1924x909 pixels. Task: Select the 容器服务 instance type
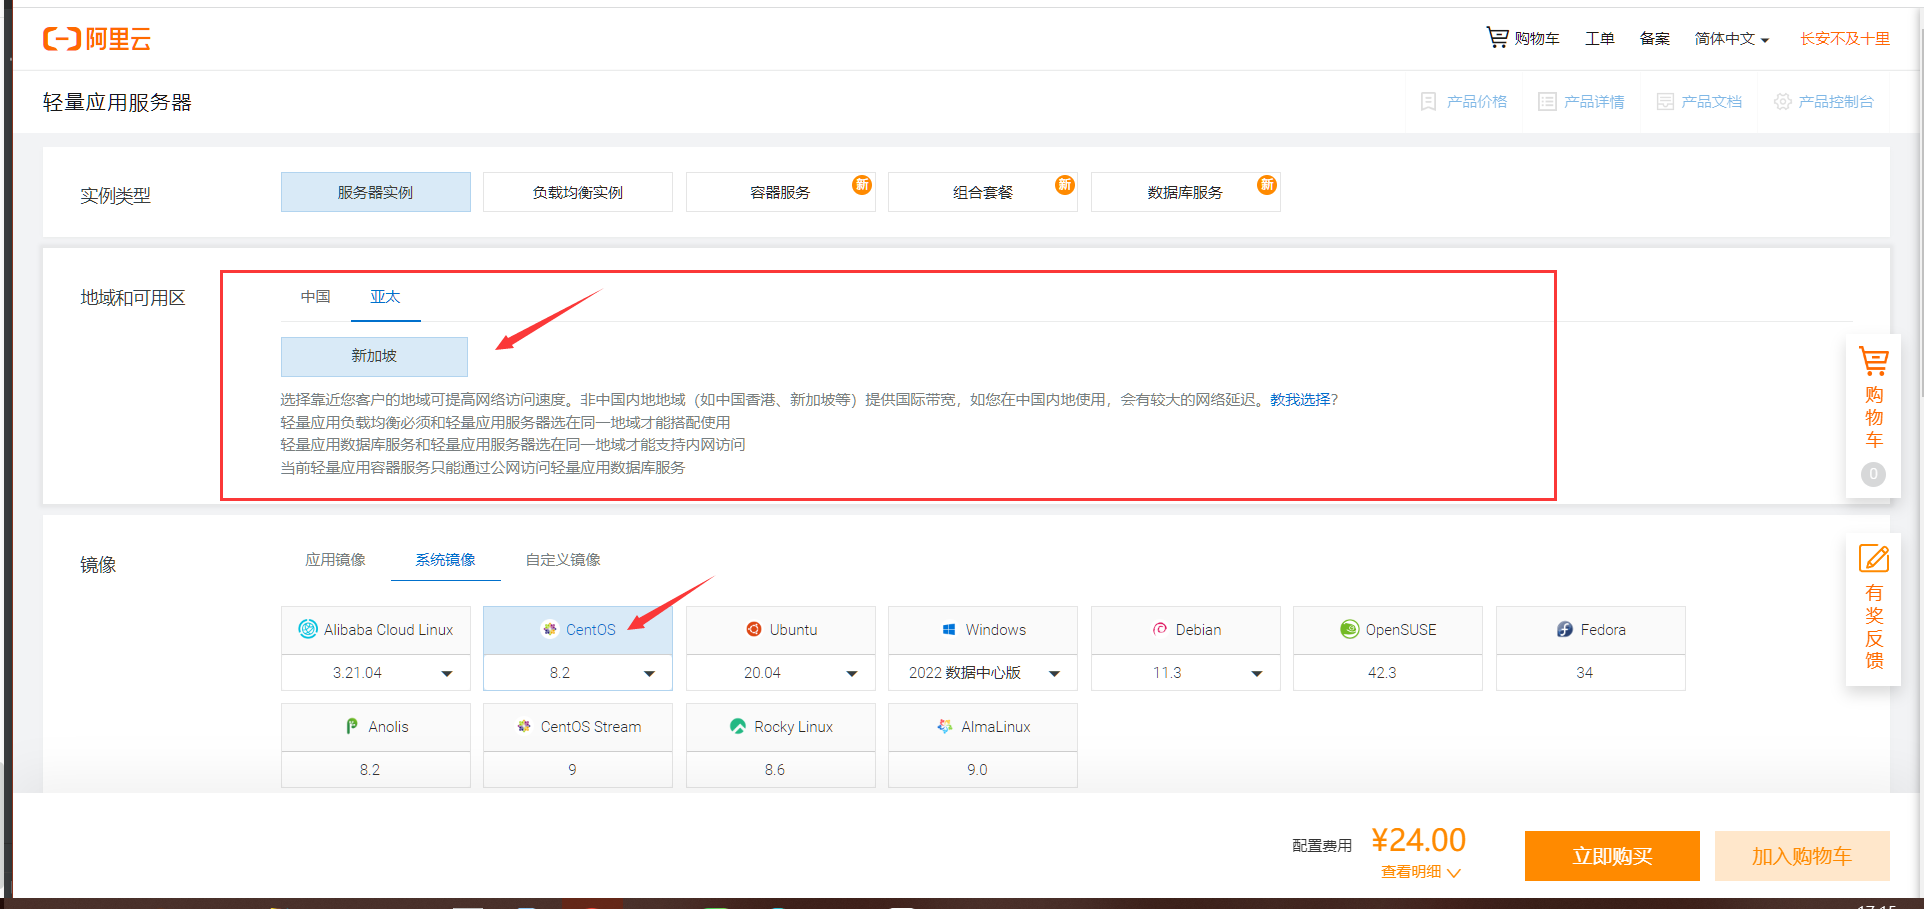click(780, 192)
